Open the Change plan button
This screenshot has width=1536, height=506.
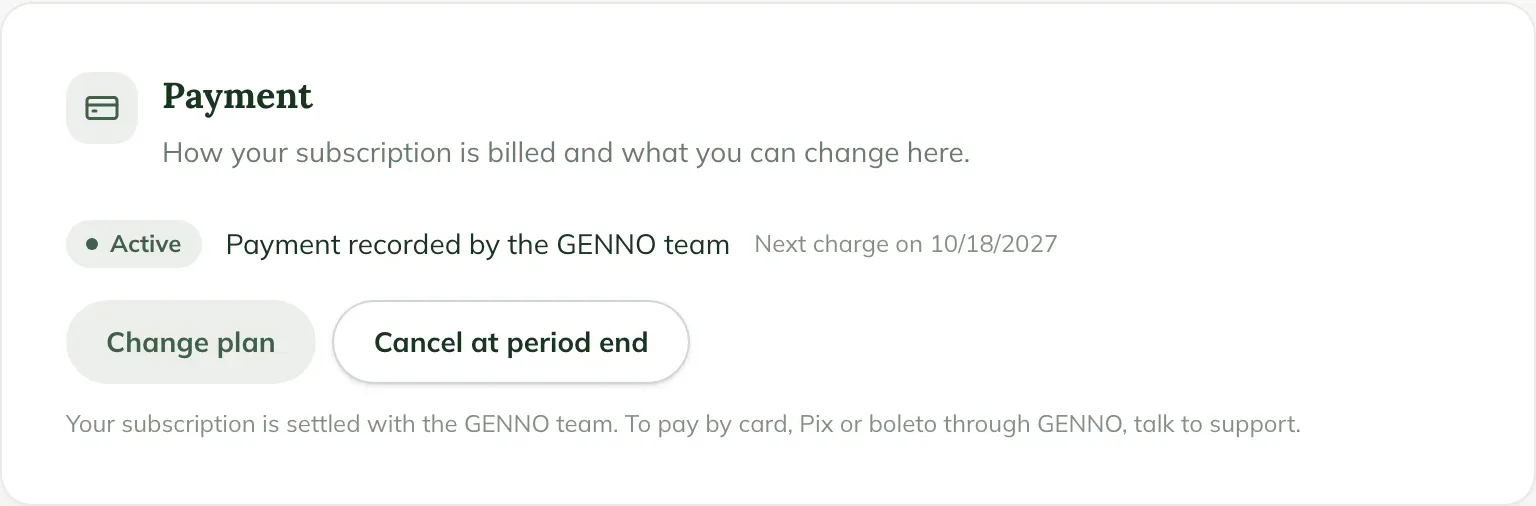(x=191, y=342)
